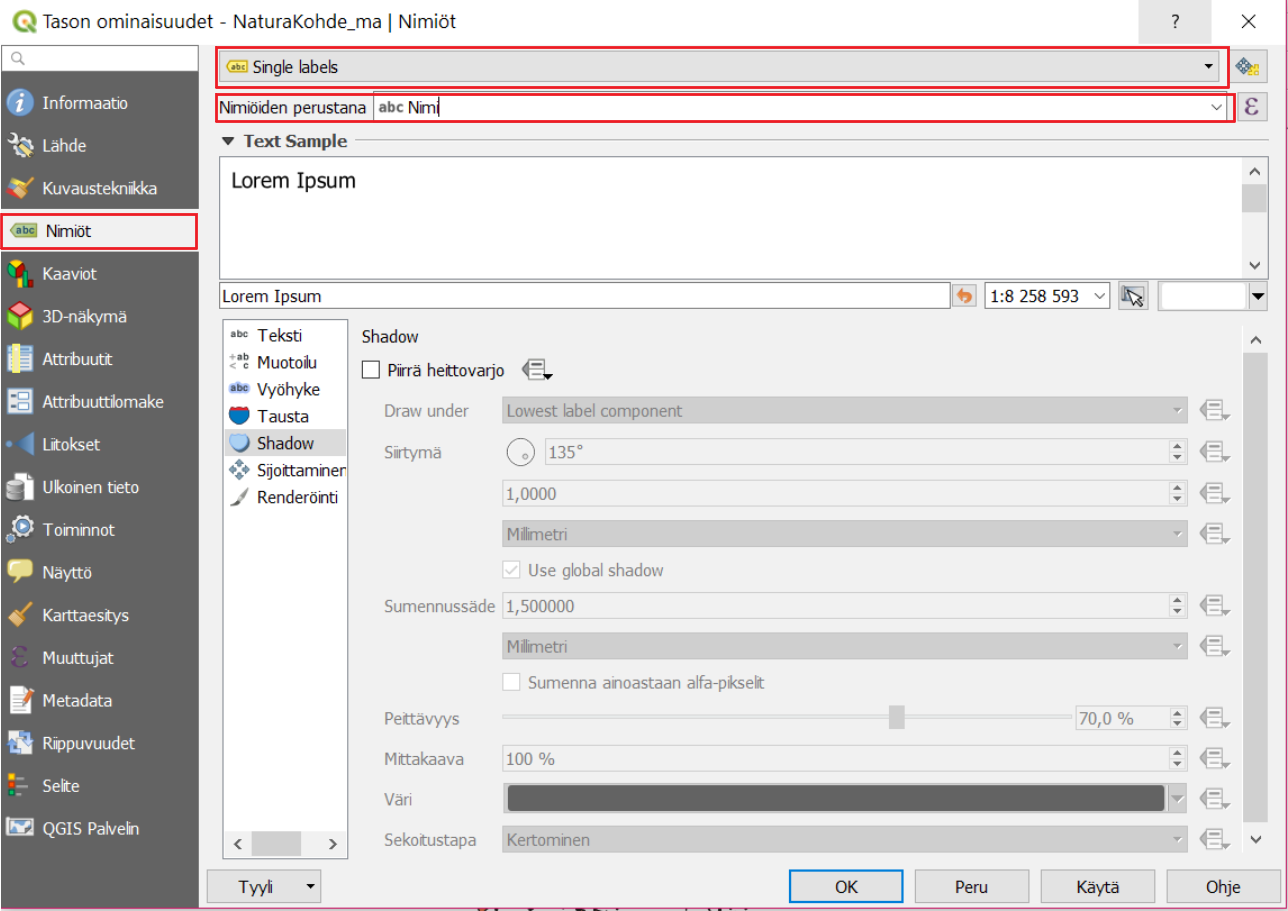Open the 3D-näkymä section
This screenshot has height=911, width=1288.
coord(84,316)
